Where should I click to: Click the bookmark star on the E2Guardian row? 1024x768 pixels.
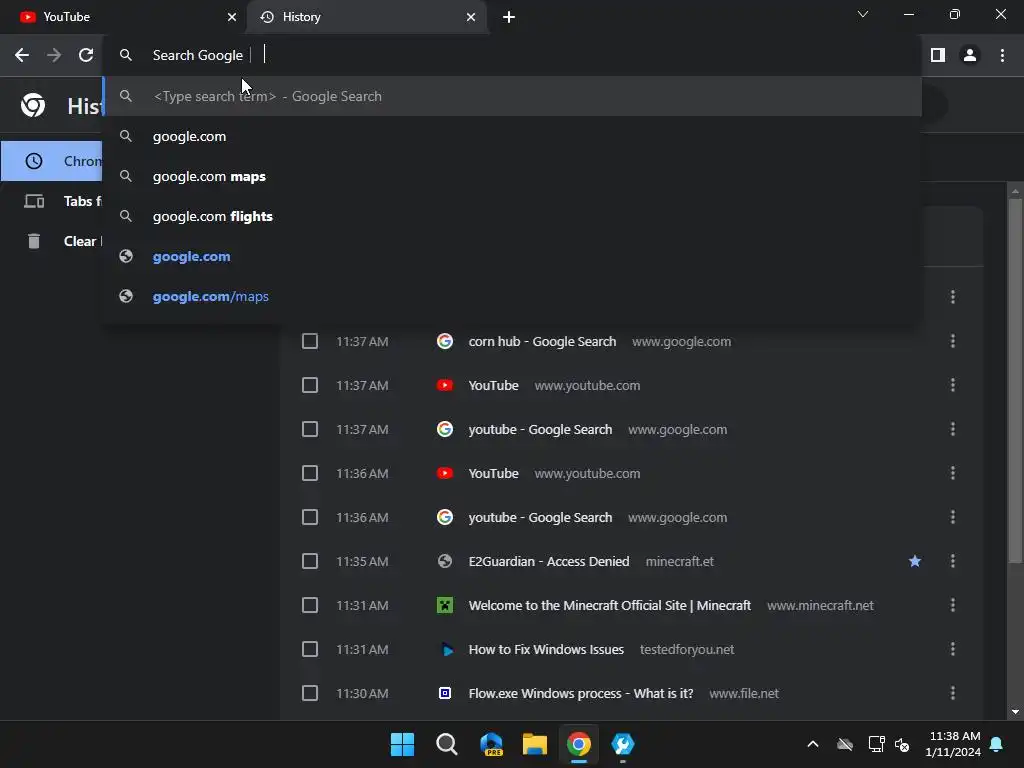coord(914,561)
